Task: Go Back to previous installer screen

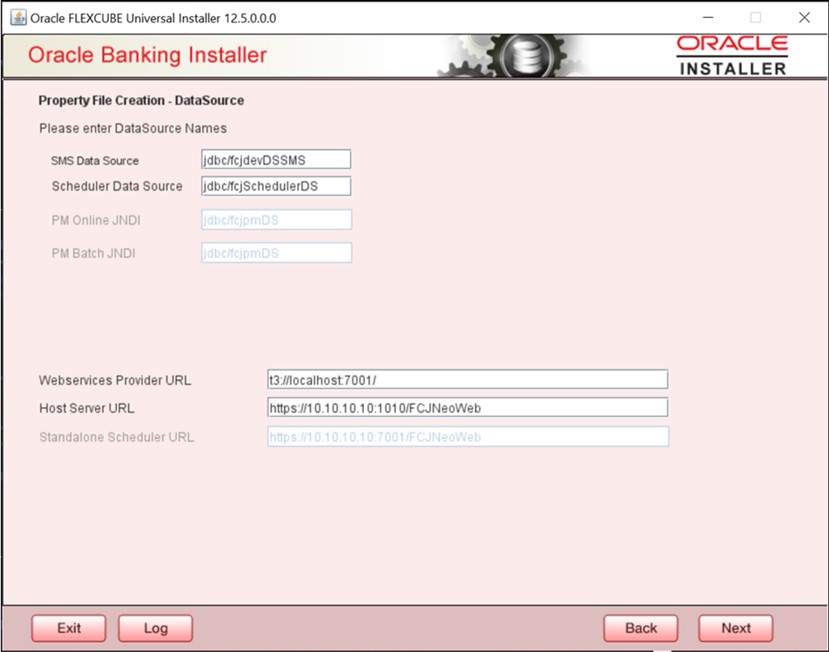Action: pos(641,628)
